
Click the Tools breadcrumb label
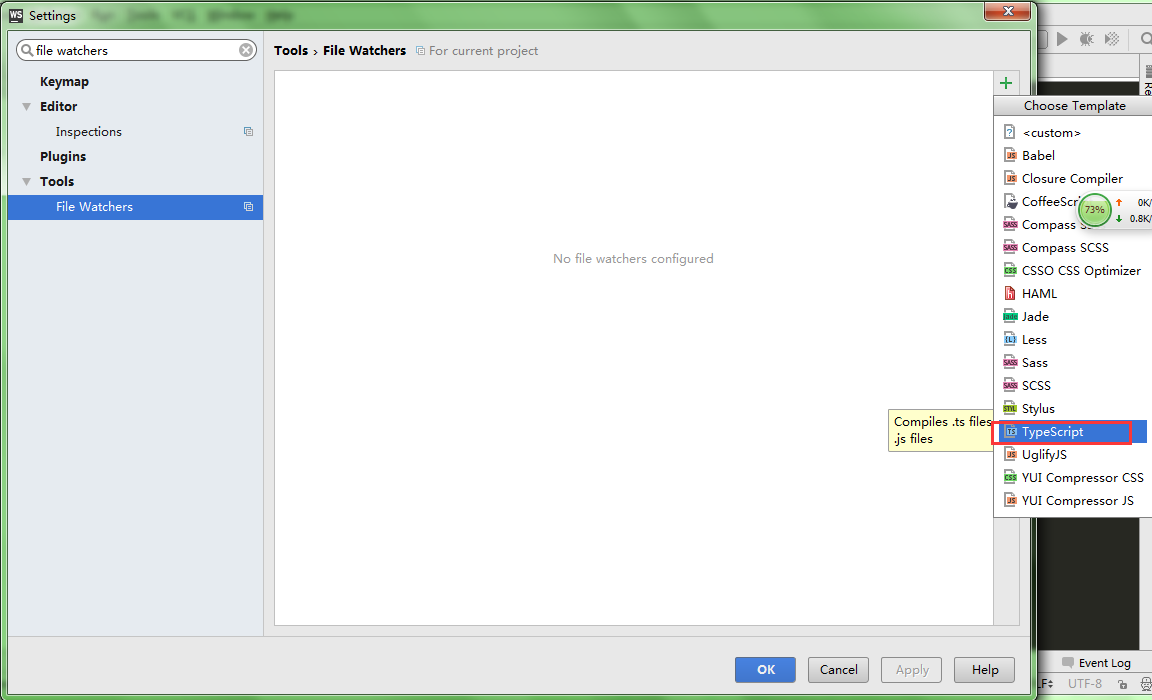click(x=291, y=51)
